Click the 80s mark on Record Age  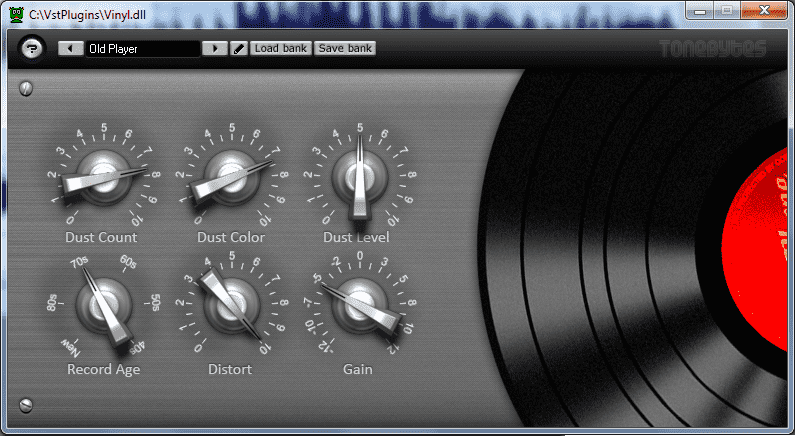(x=52, y=304)
